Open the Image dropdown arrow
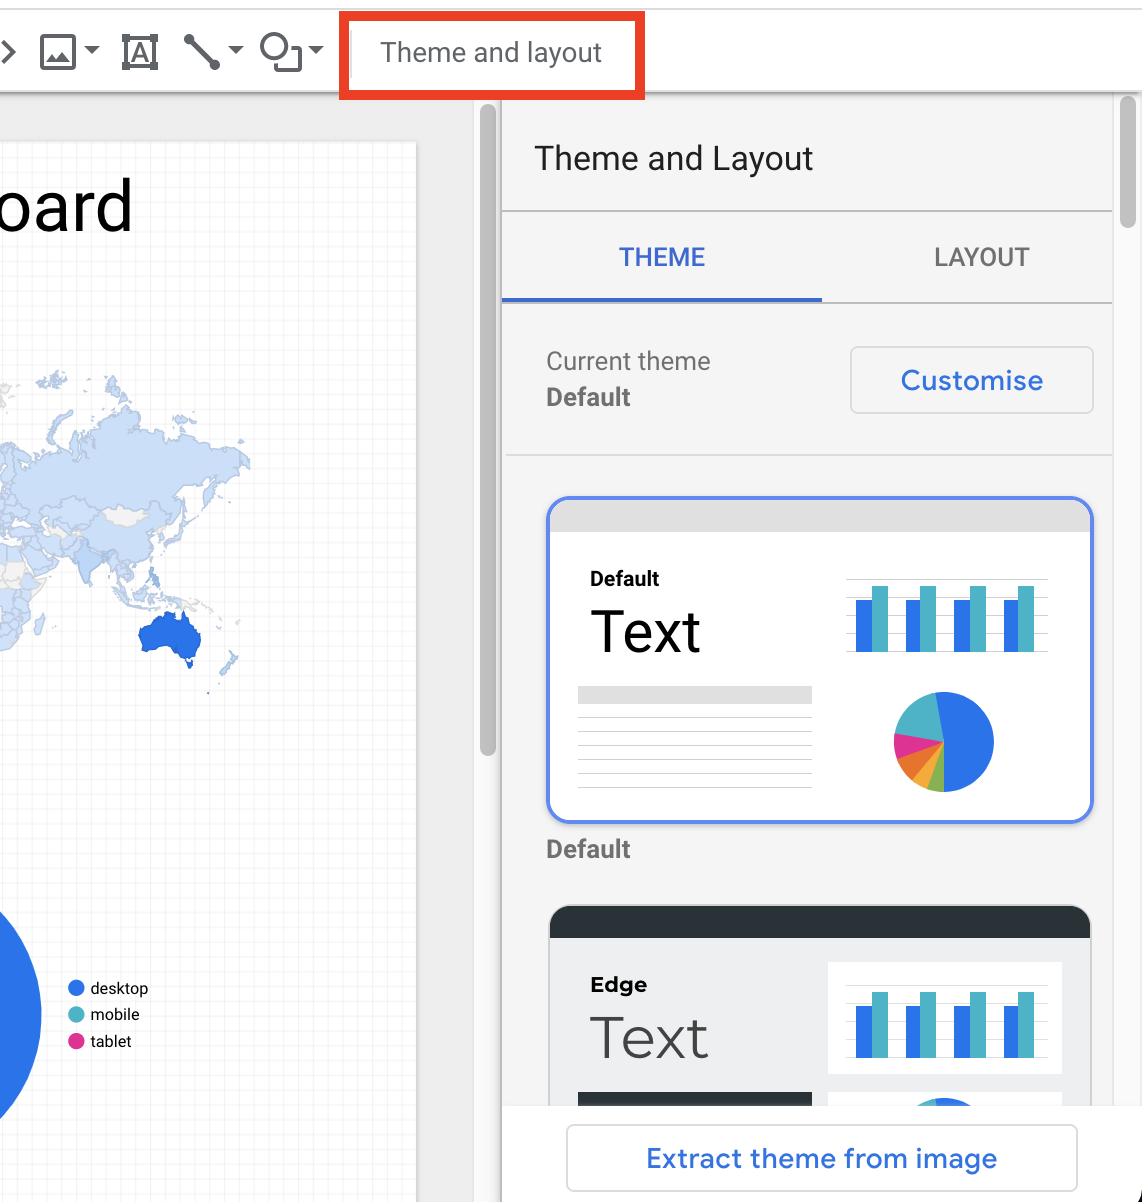 92,50
